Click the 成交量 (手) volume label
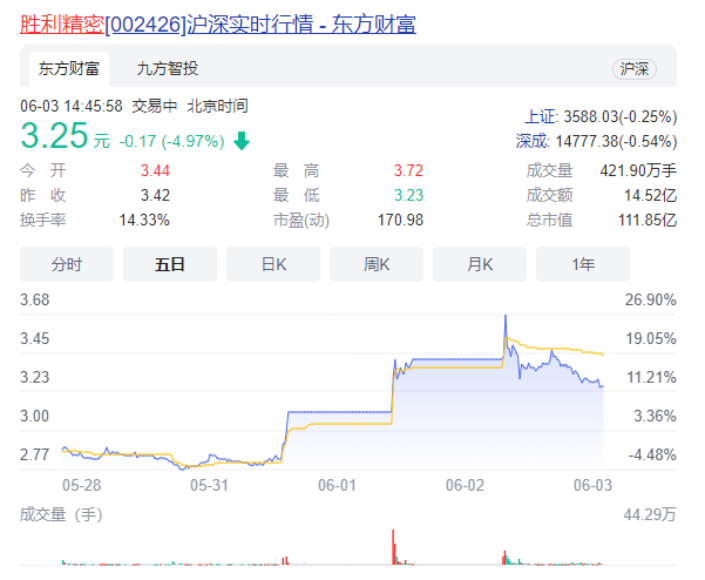This screenshot has height=580, width=705. point(61,515)
